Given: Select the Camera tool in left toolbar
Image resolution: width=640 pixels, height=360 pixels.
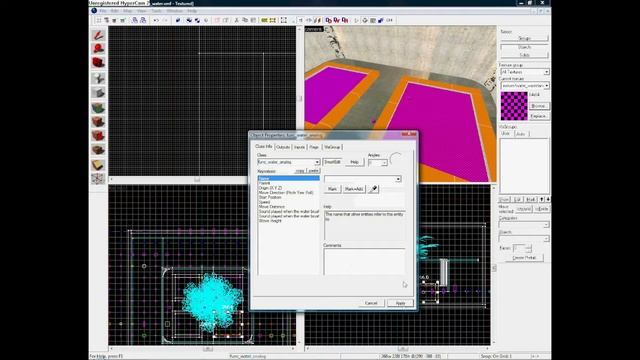Looking at the screenshot, I should point(98,62).
